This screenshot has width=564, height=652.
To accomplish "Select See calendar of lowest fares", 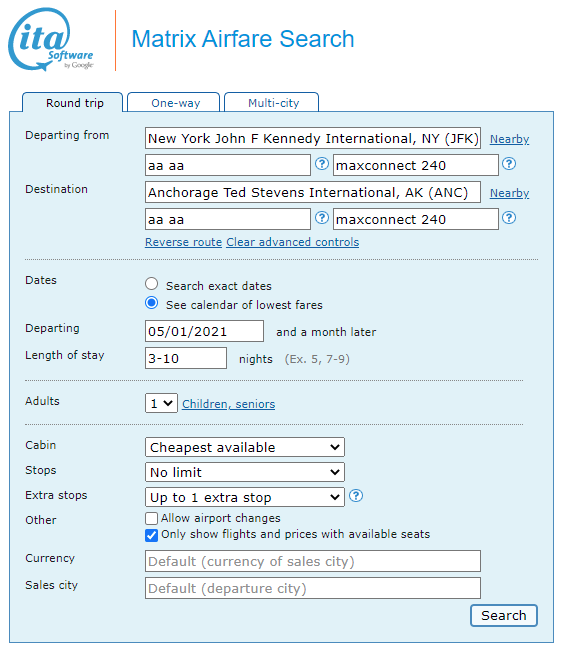I will pos(151,303).
